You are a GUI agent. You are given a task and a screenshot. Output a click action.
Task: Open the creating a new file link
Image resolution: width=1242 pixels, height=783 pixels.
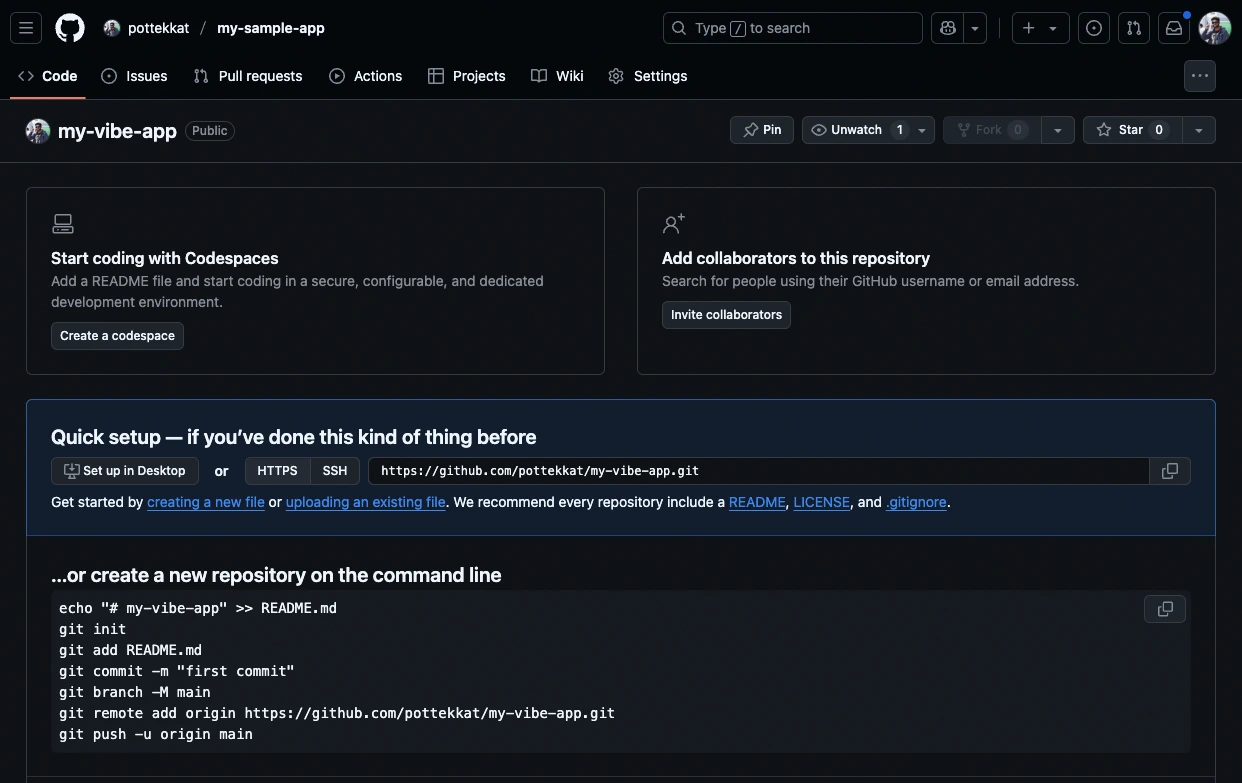pyautogui.click(x=206, y=502)
